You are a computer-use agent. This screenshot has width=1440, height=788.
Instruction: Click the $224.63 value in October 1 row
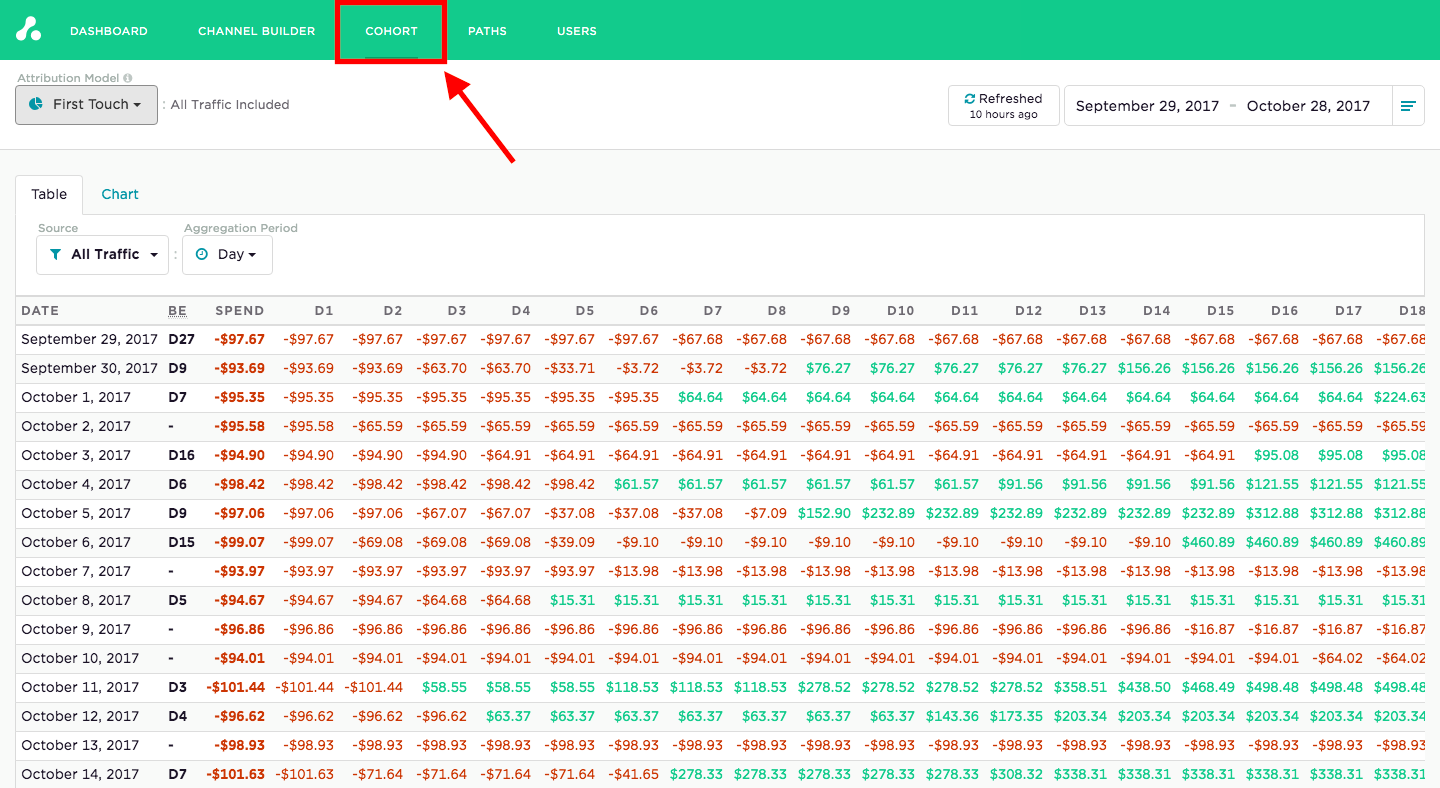pos(1400,397)
